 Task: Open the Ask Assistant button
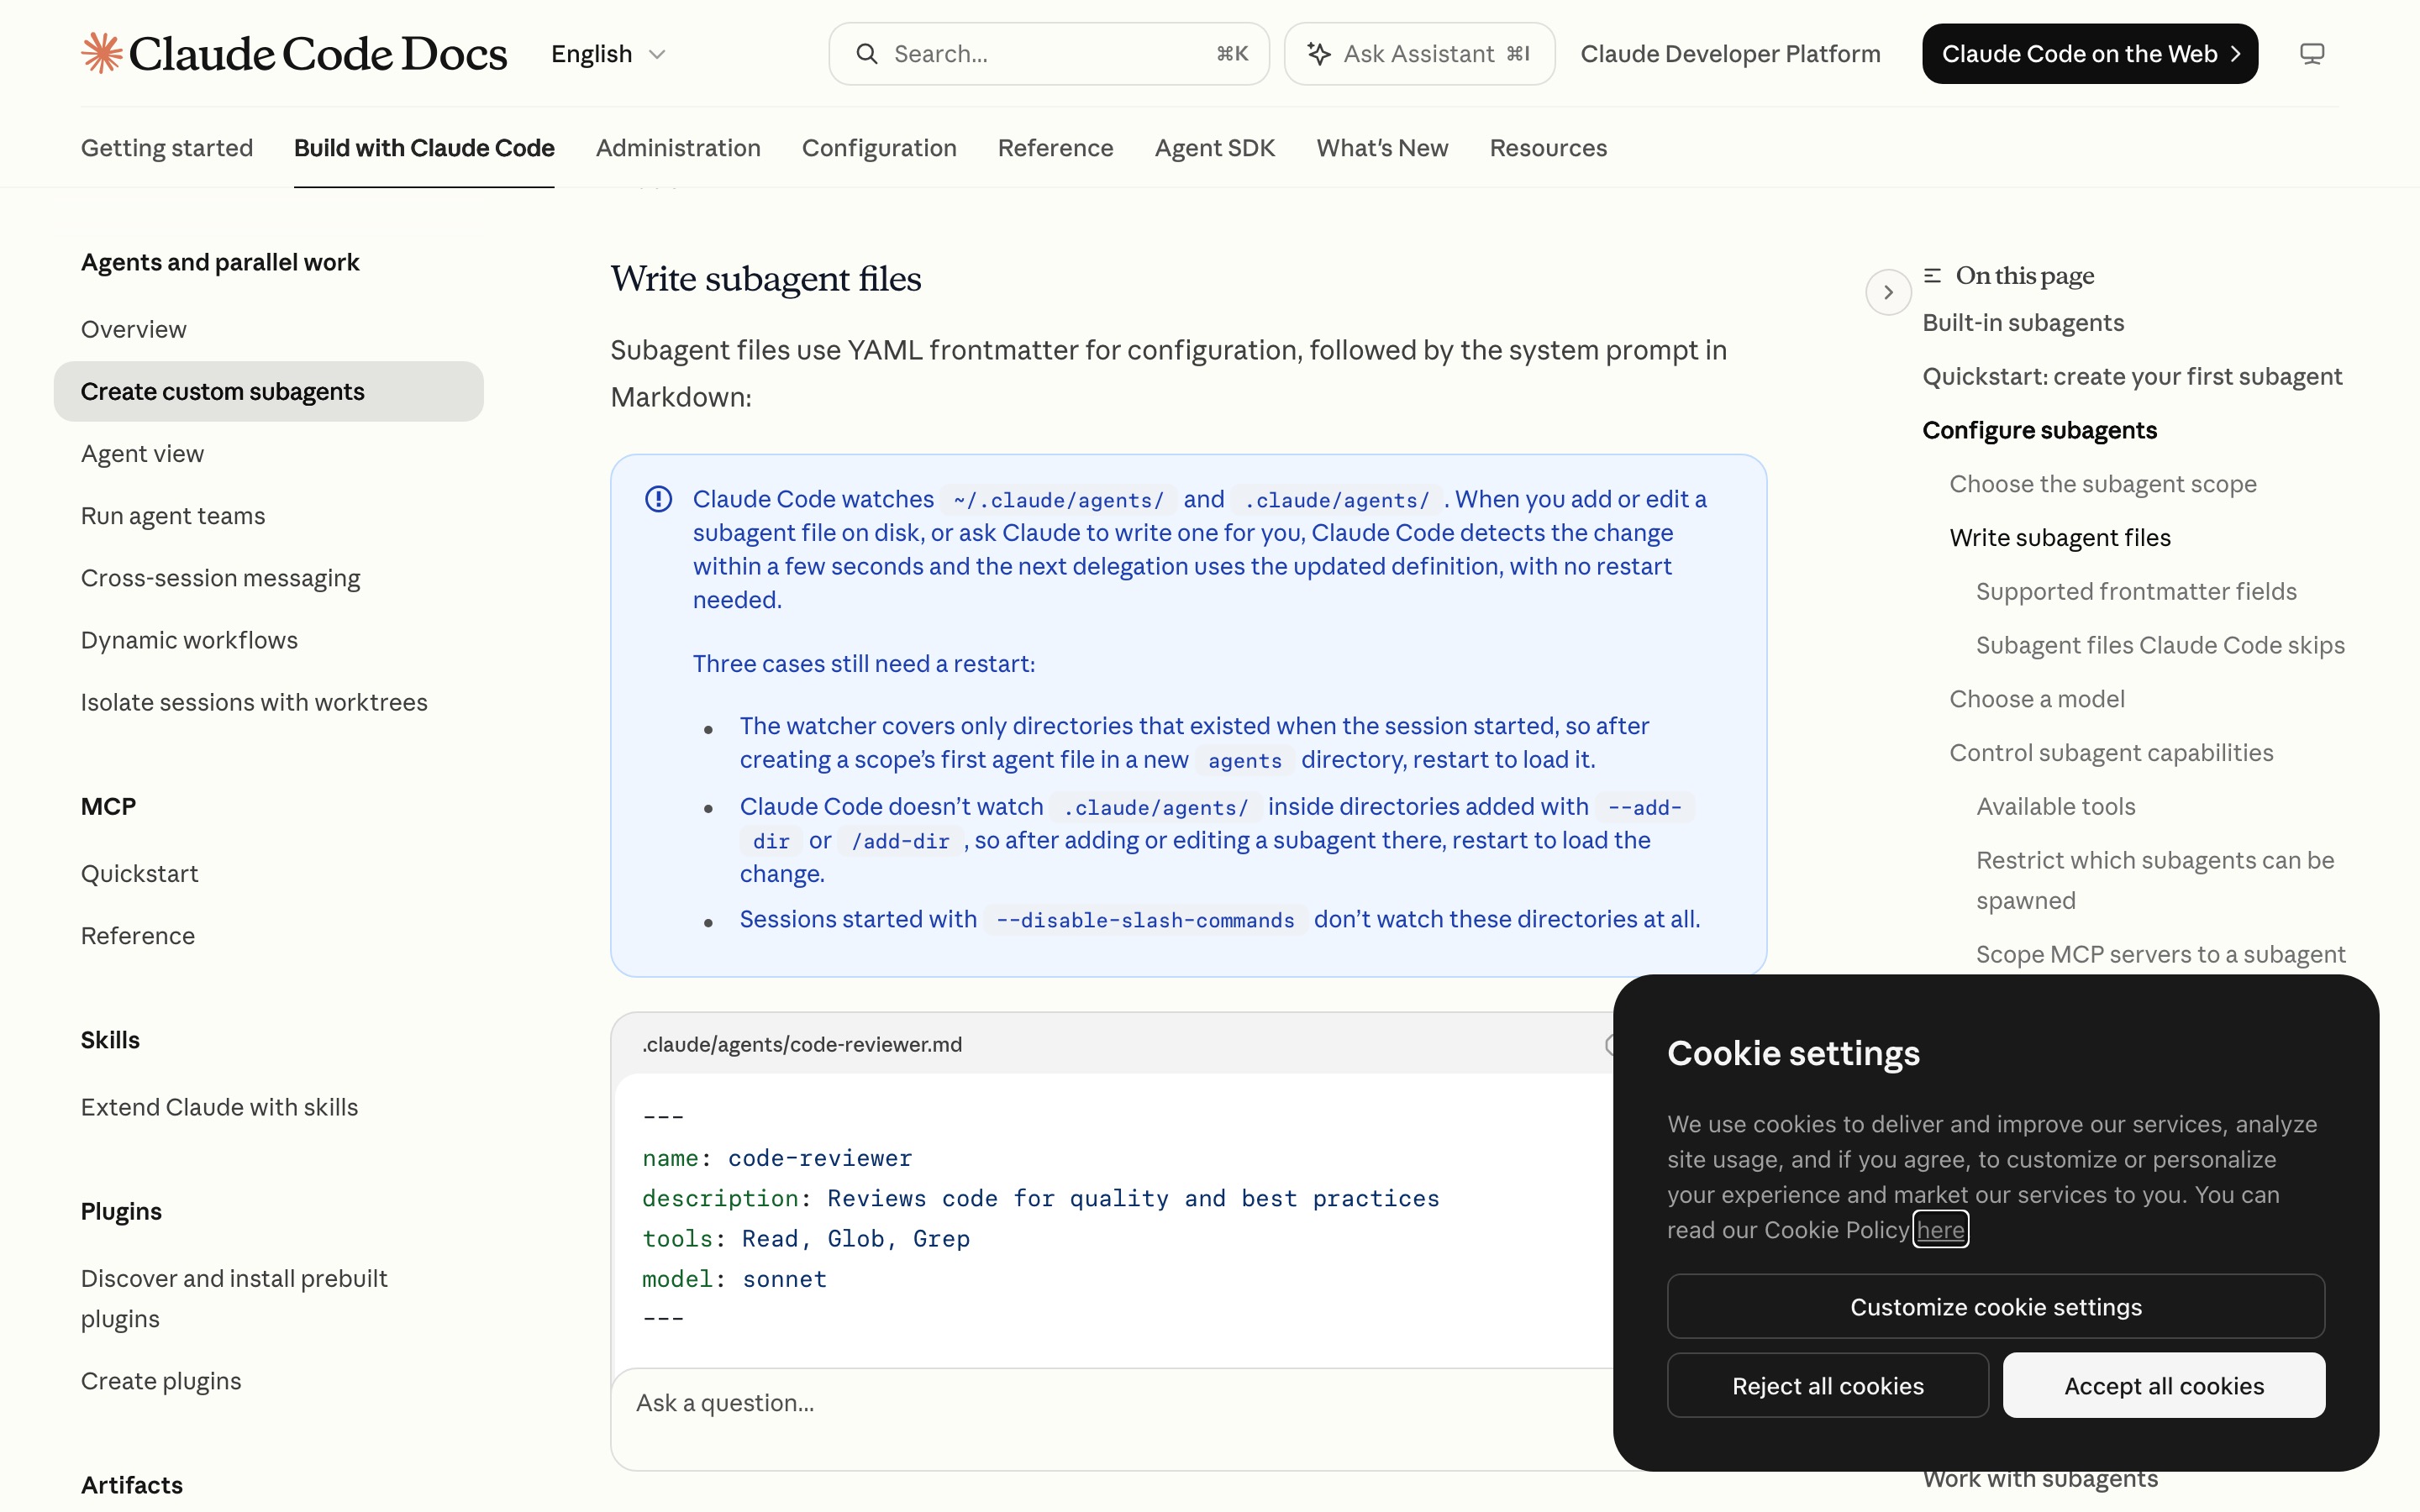tap(1419, 54)
